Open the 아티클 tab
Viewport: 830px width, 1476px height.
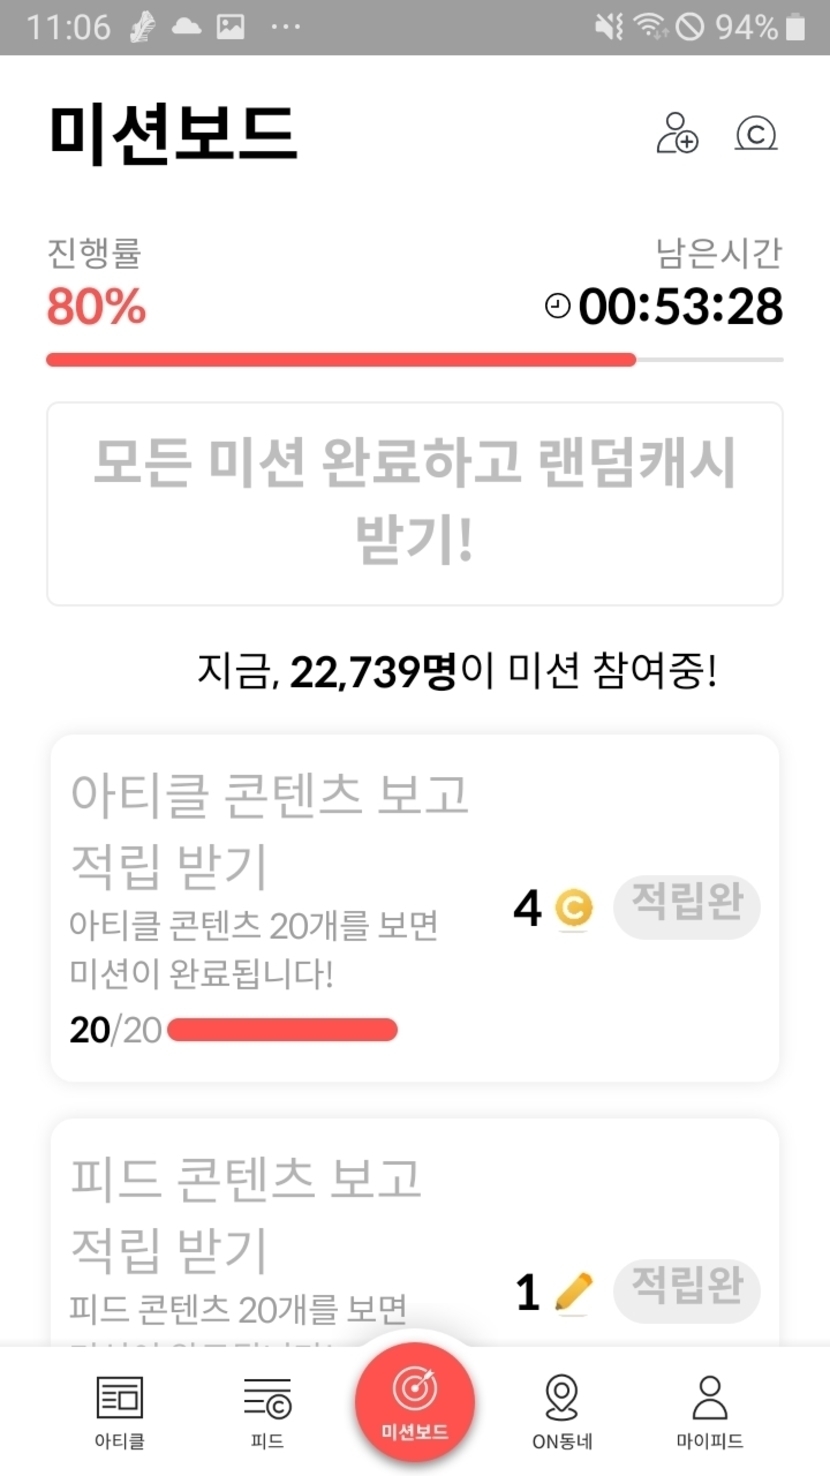point(120,1411)
